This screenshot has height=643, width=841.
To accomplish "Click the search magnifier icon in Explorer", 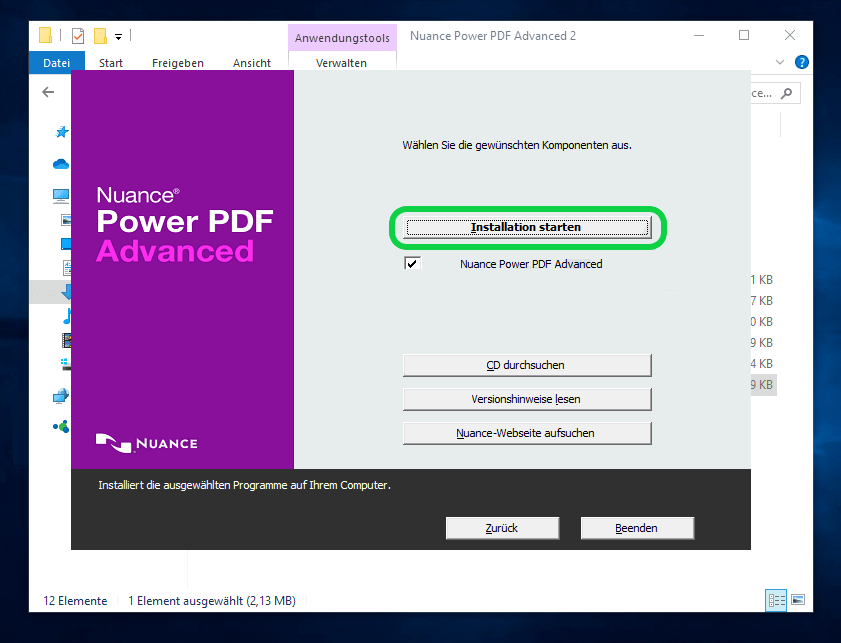I will pyautogui.click(x=787, y=93).
